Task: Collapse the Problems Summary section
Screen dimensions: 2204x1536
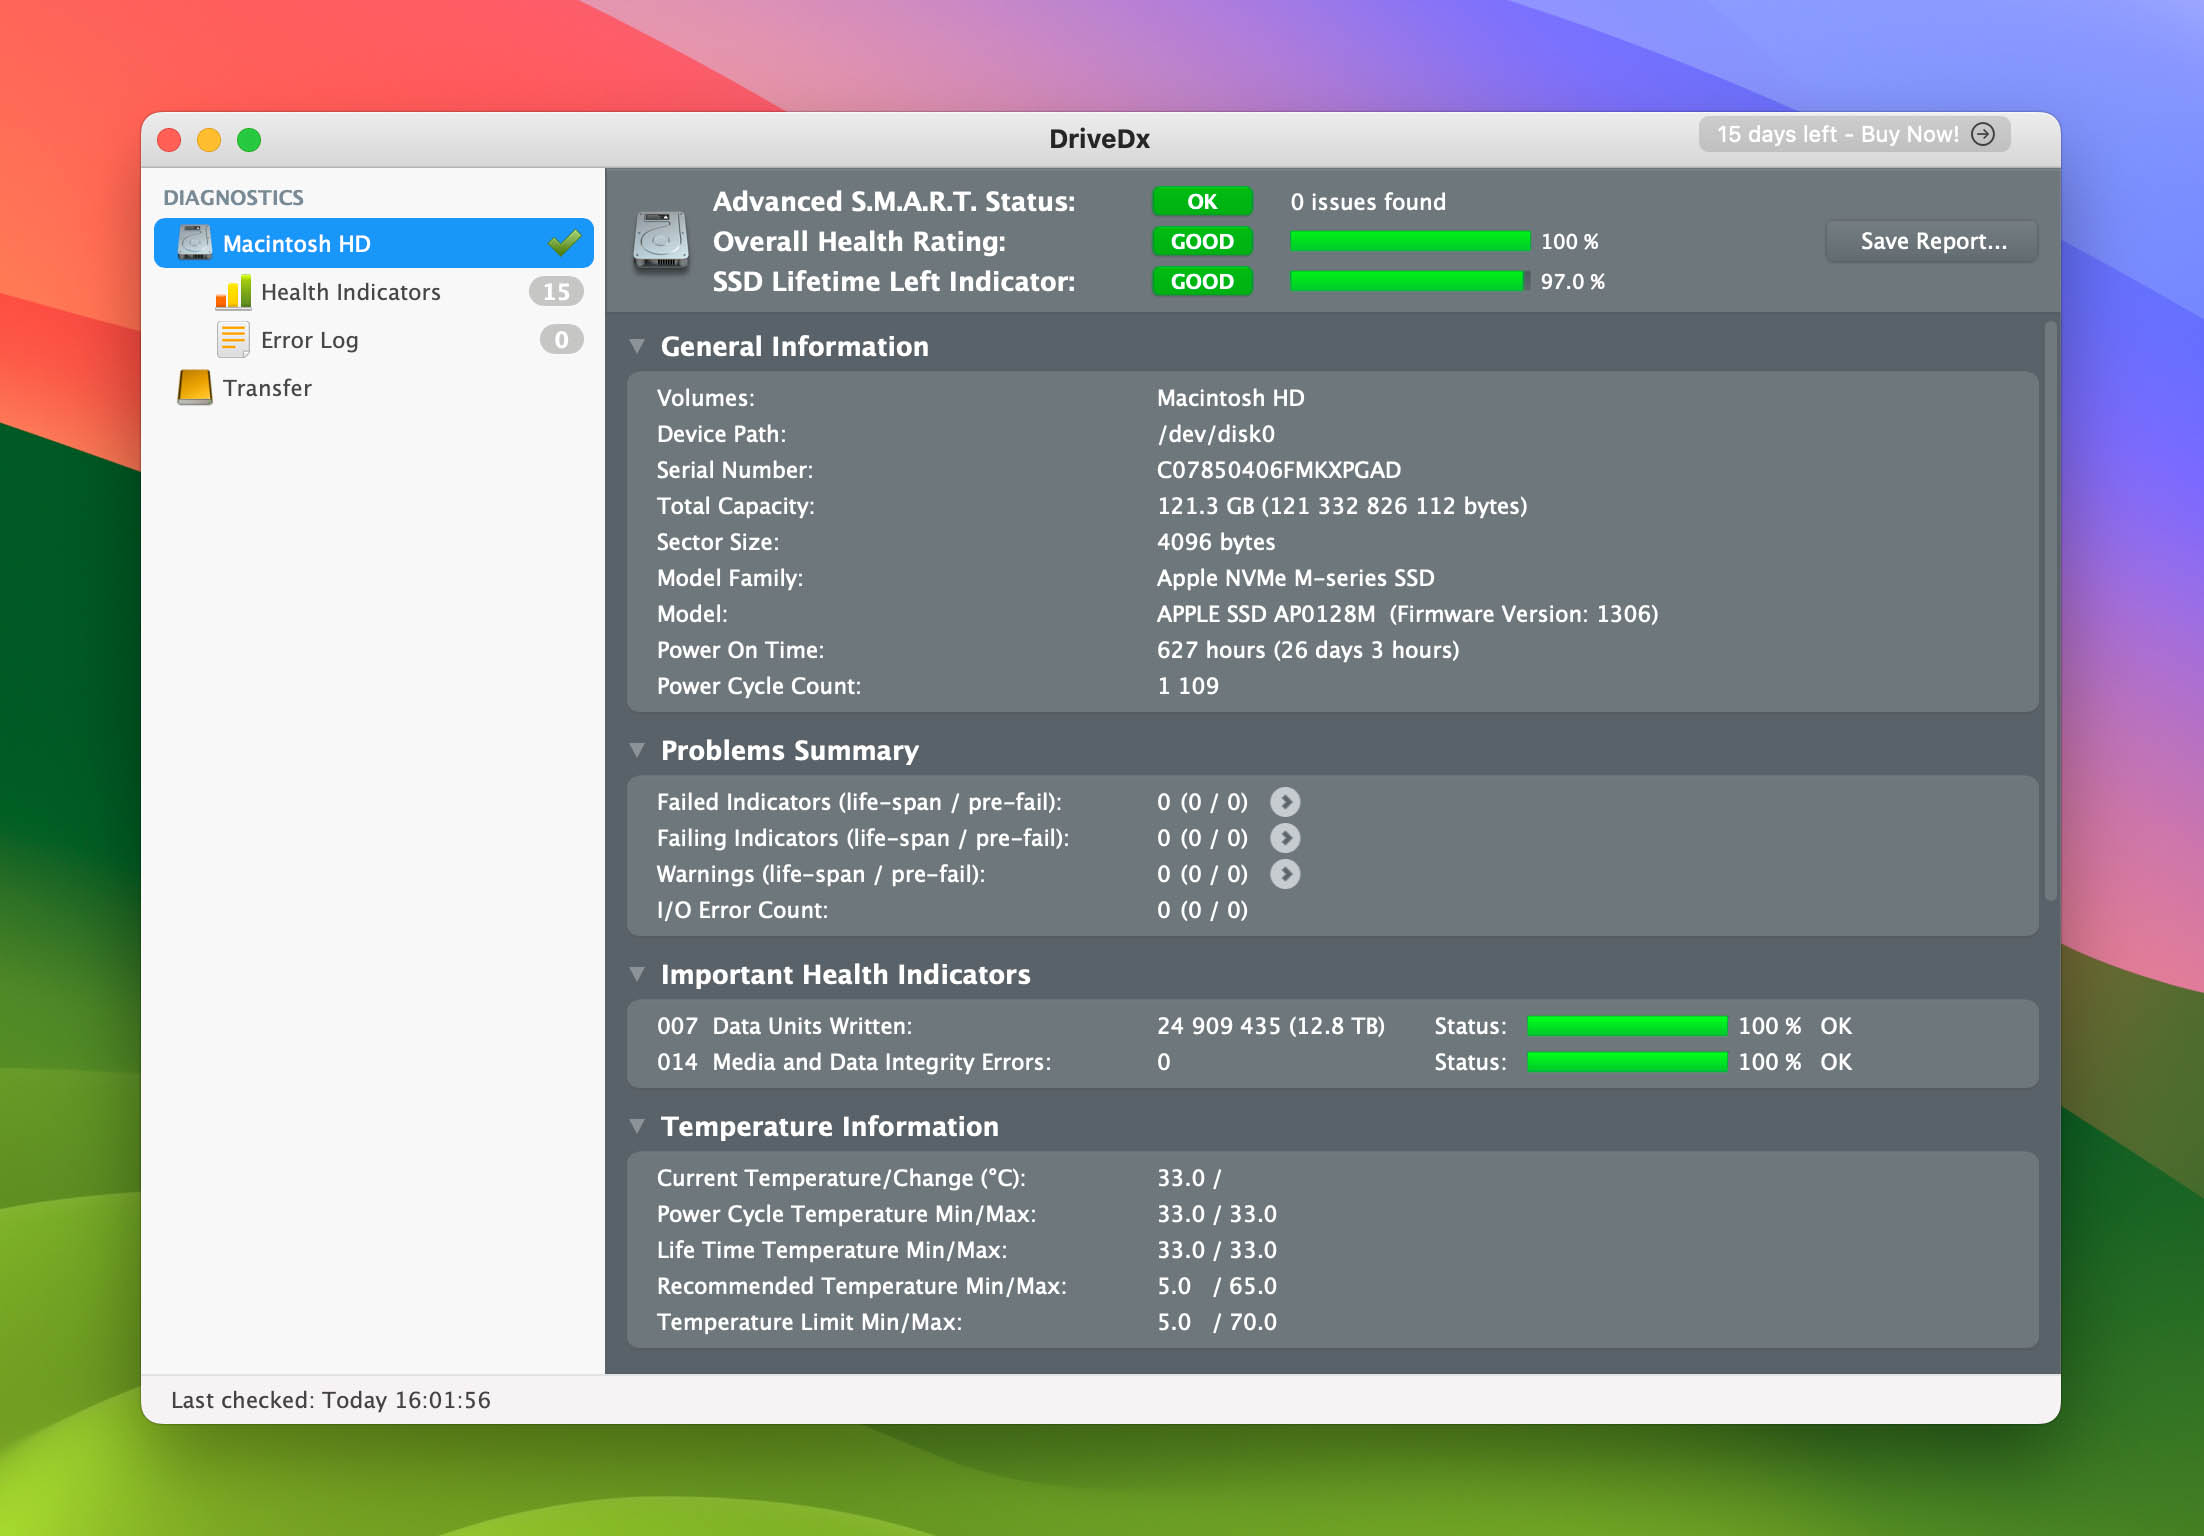Action: (637, 750)
